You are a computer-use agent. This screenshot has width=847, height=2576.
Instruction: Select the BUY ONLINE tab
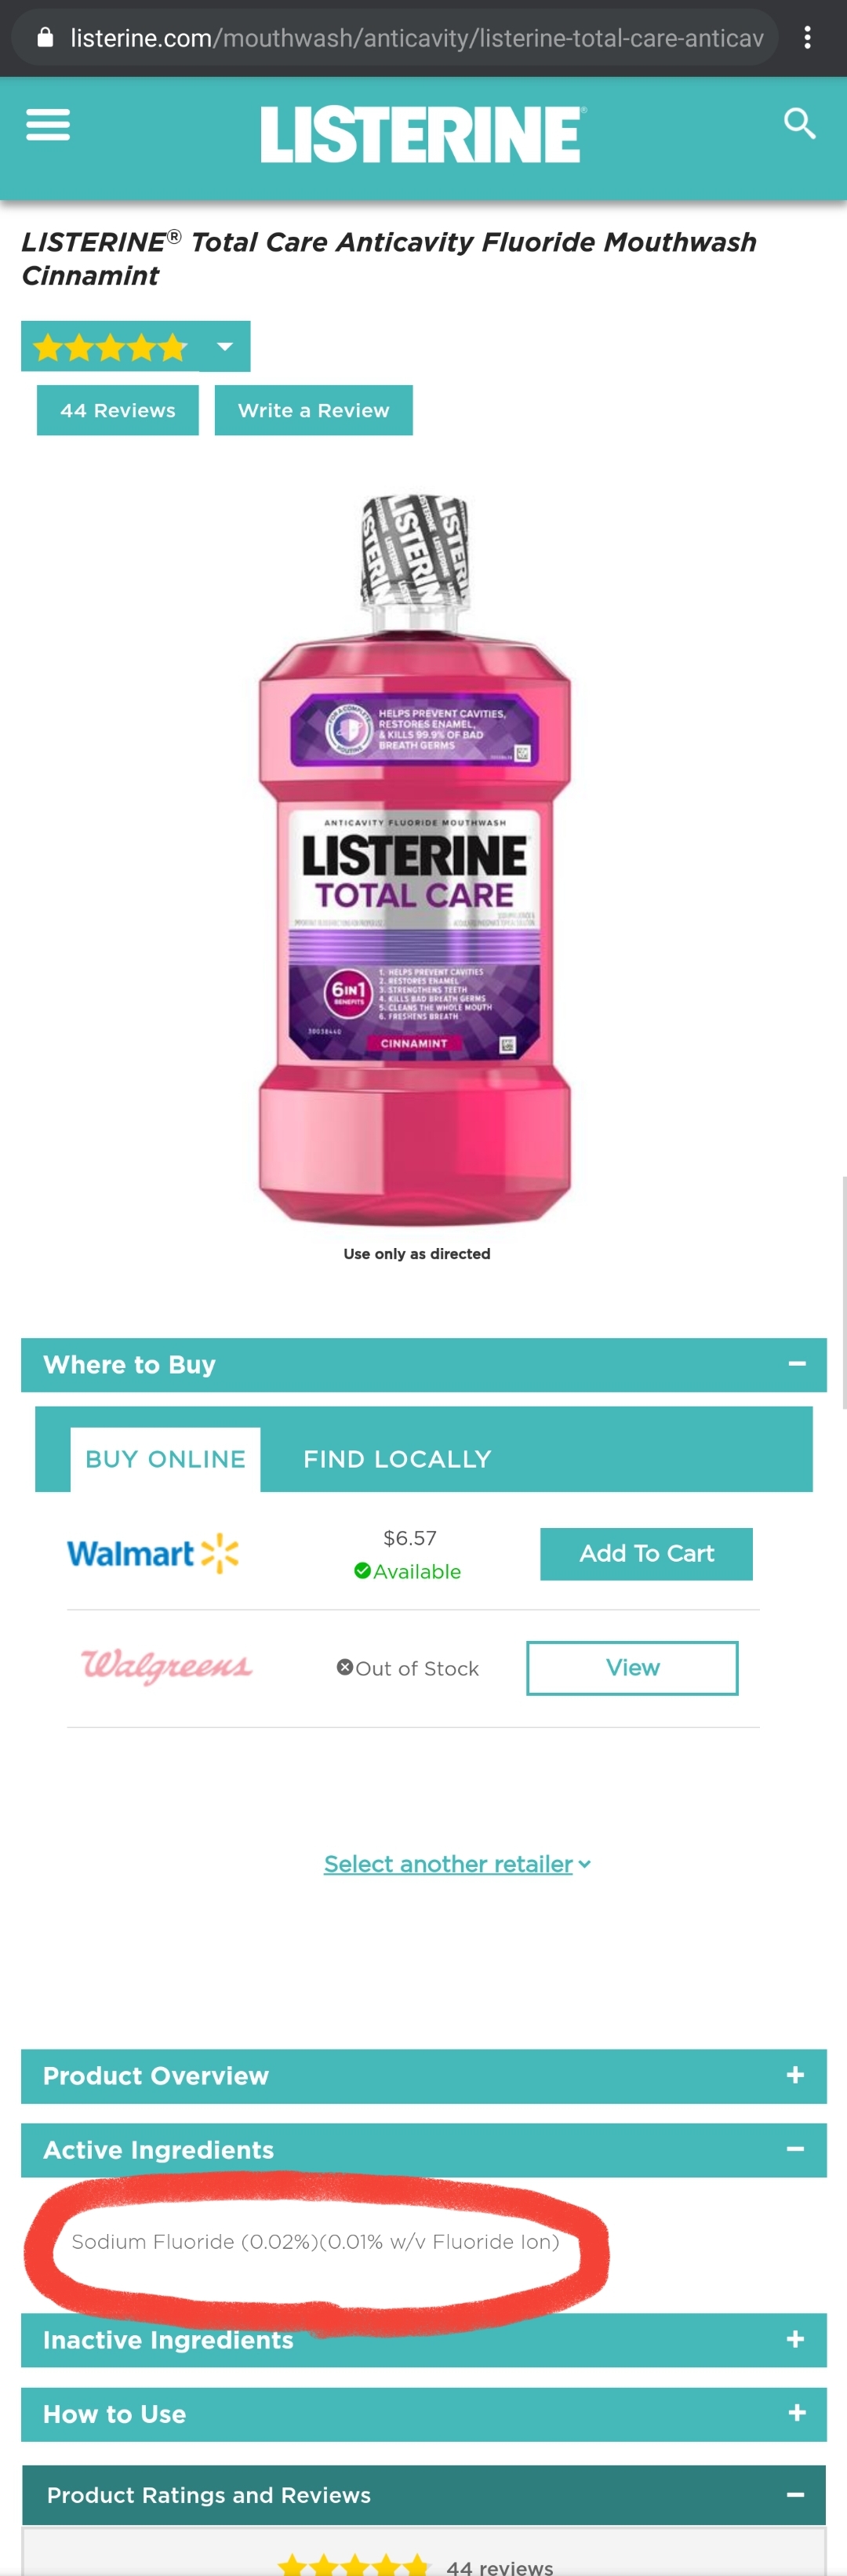(x=165, y=1458)
